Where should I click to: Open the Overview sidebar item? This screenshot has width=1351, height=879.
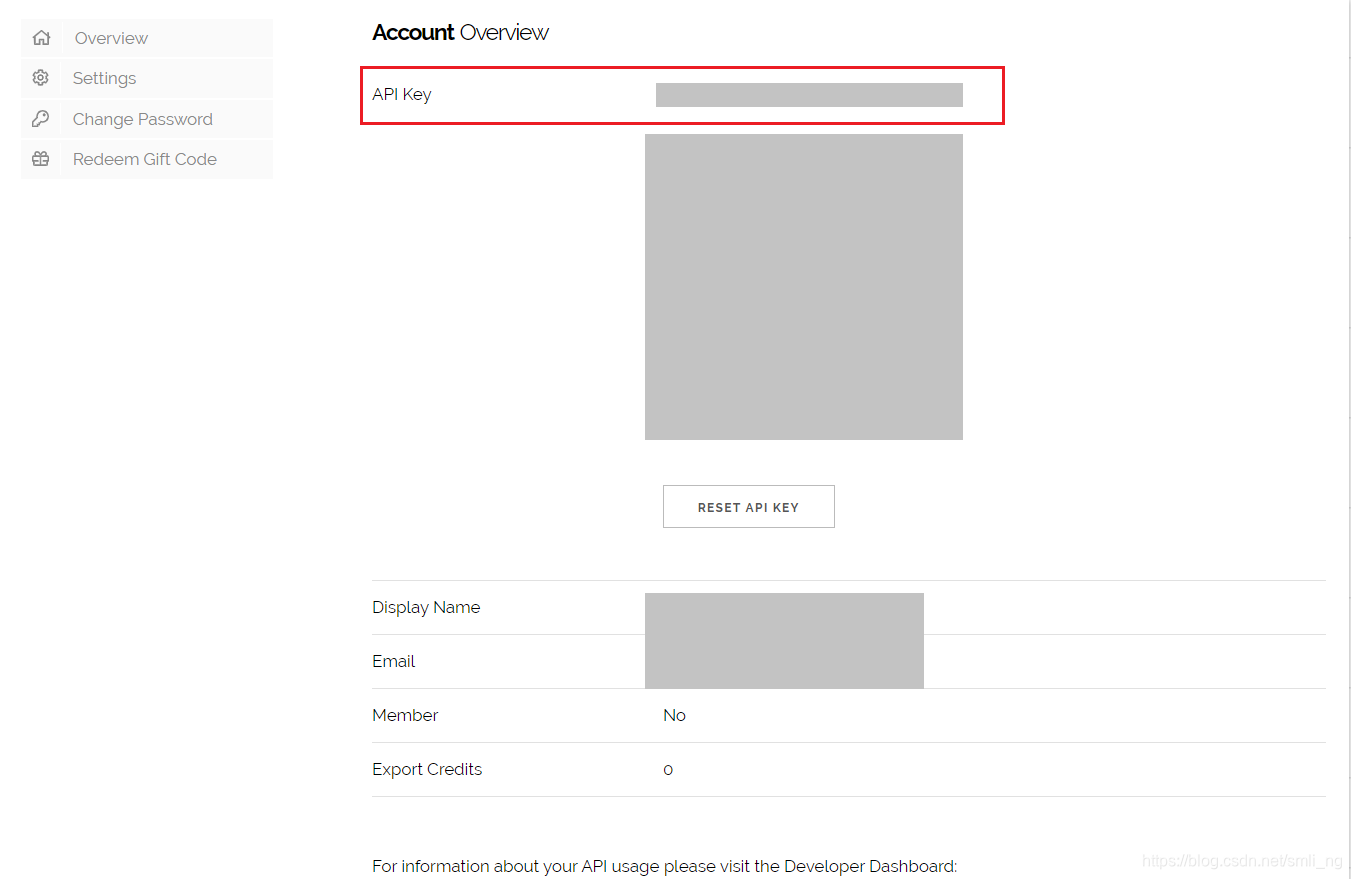pos(147,38)
